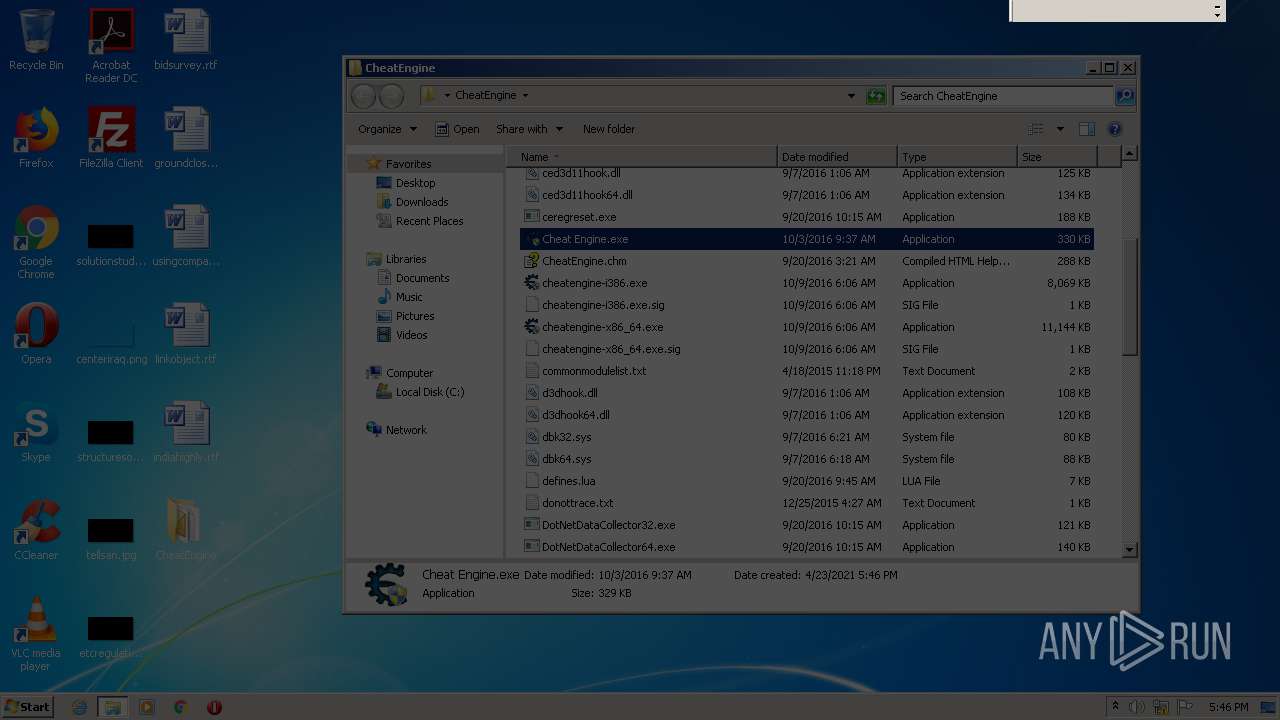Viewport: 1280px width, 720px height.
Task: Open the Pictures library
Action: 405,316
